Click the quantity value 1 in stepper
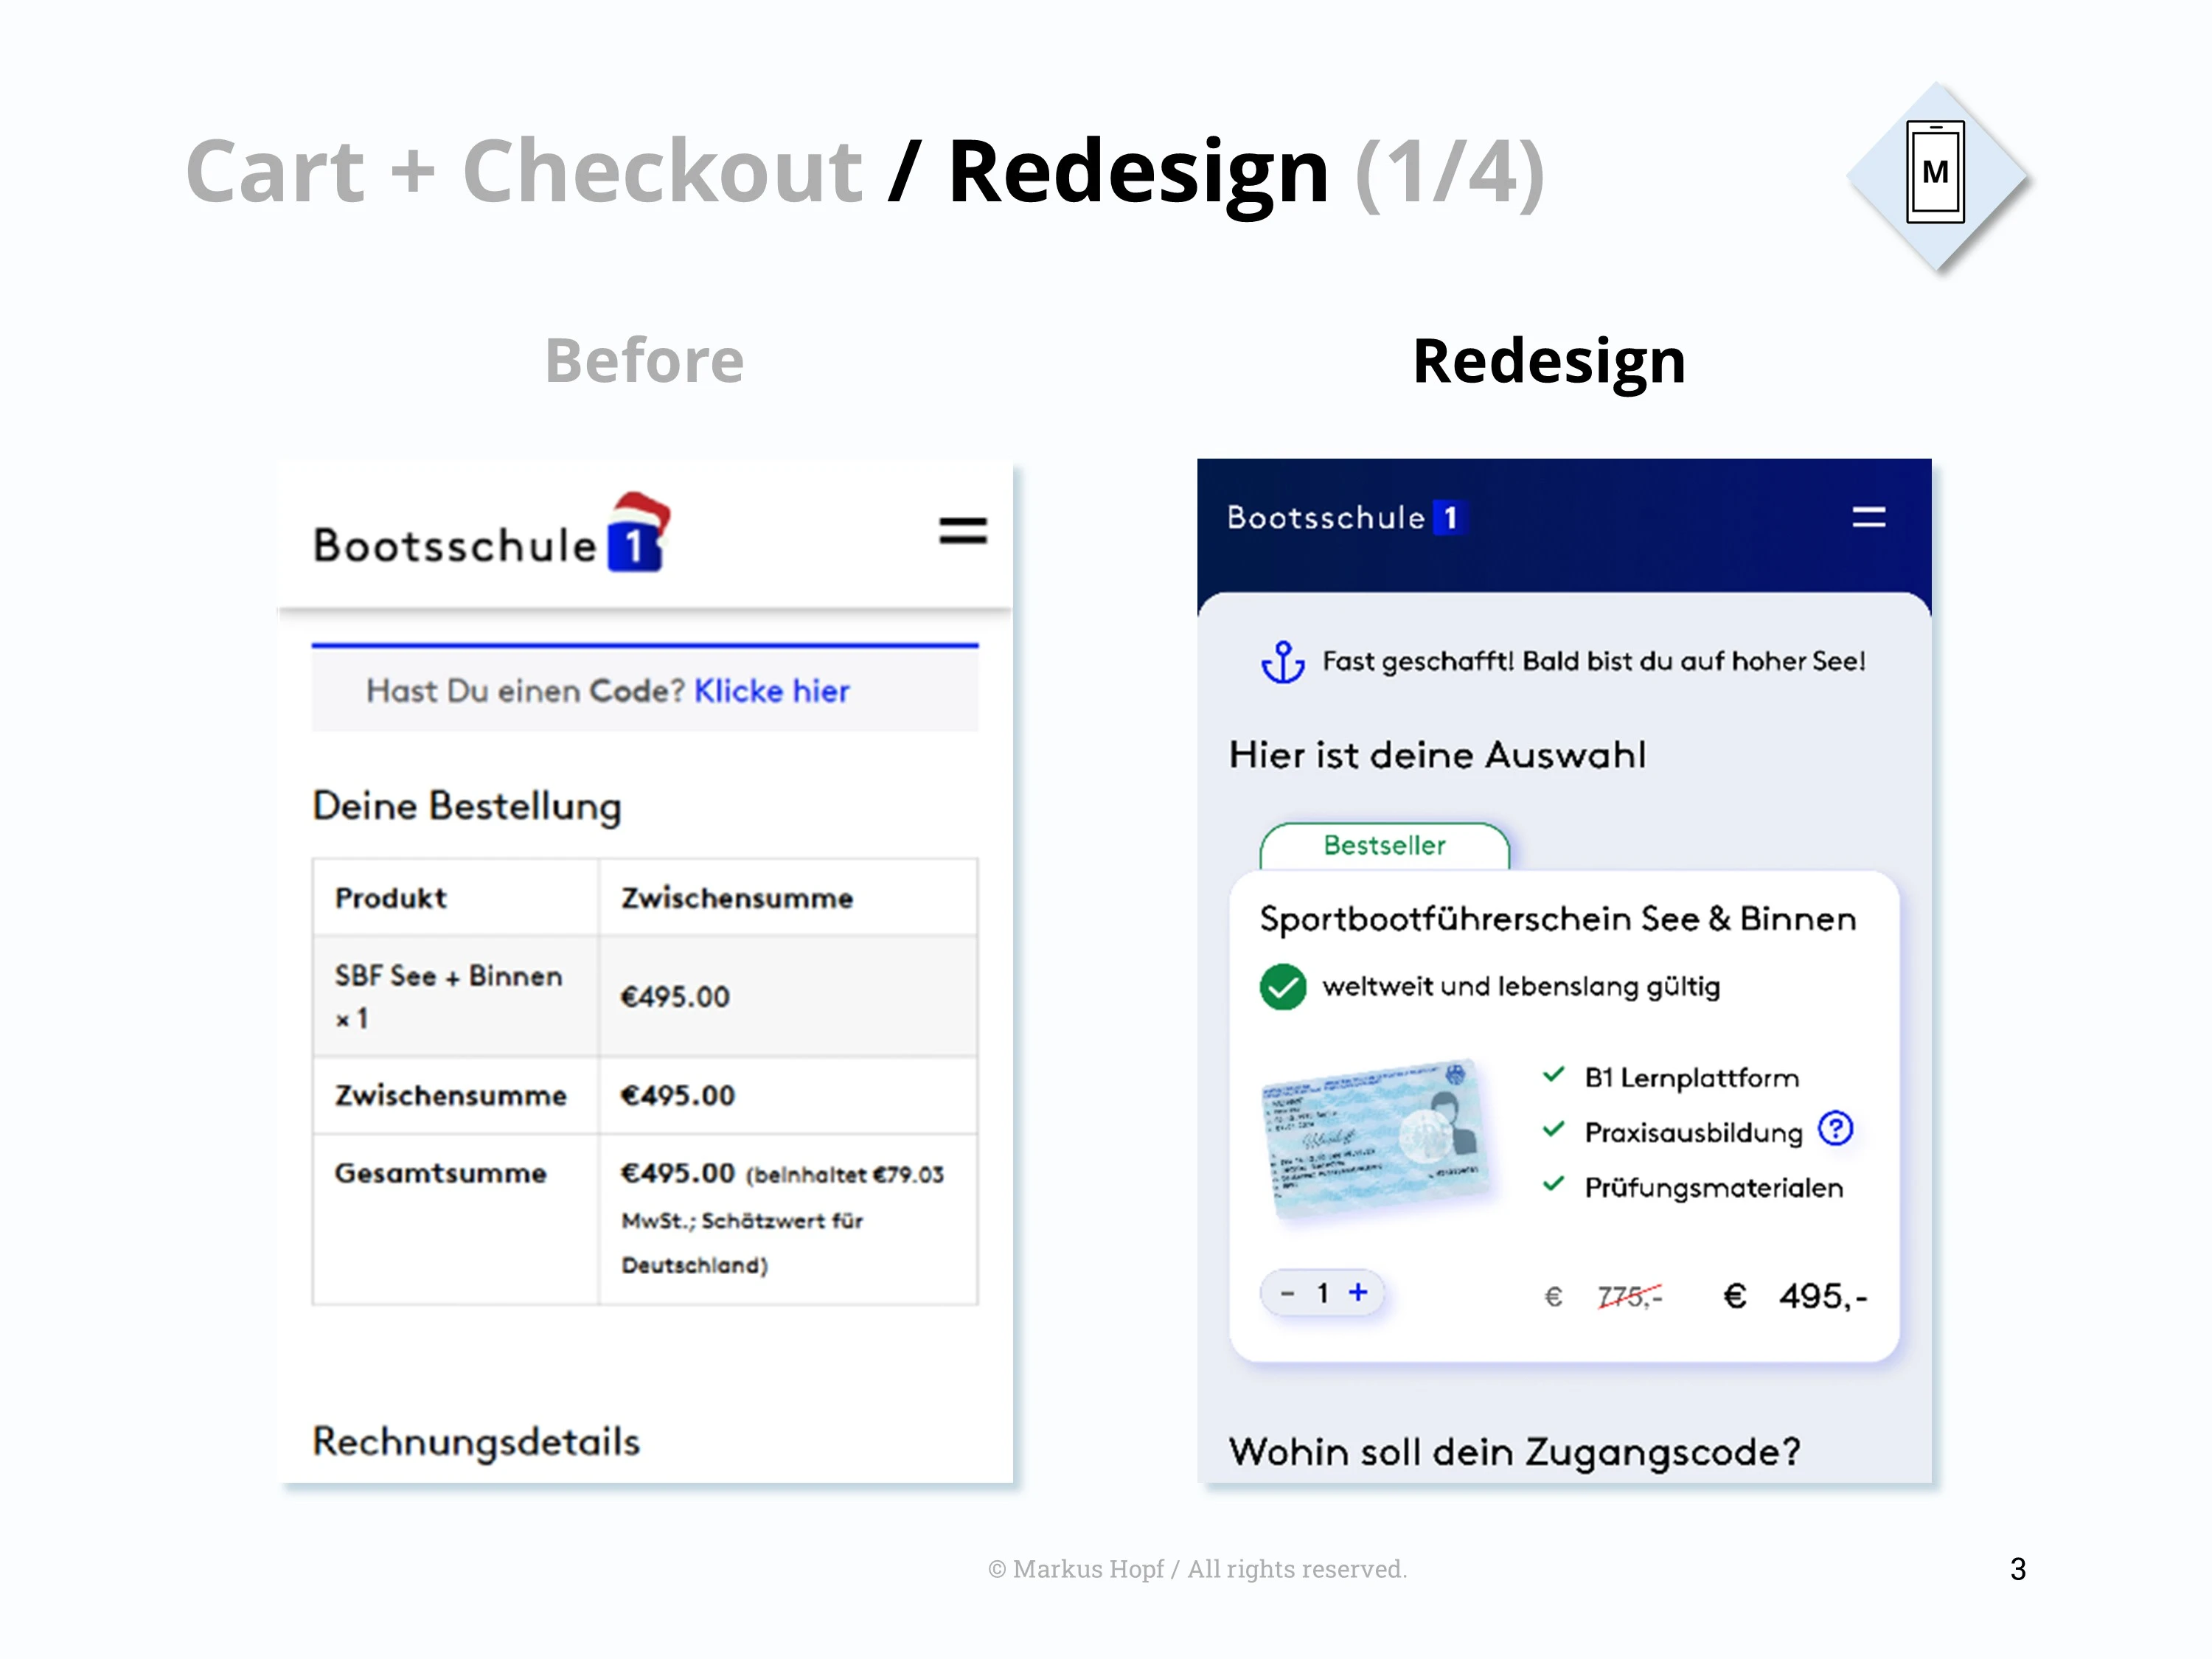Image resolution: width=2212 pixels, height=1659 pixels. [x=1322, y=1293]
